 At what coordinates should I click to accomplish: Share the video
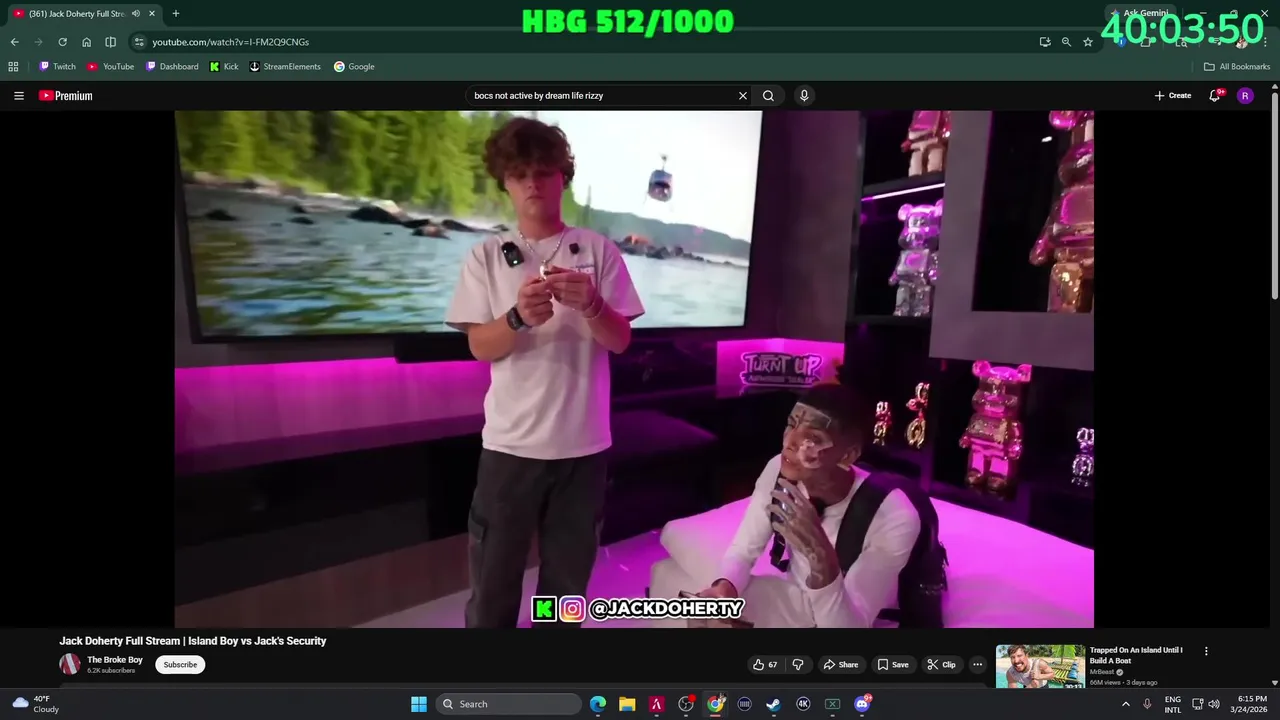(x=840, y=665)
